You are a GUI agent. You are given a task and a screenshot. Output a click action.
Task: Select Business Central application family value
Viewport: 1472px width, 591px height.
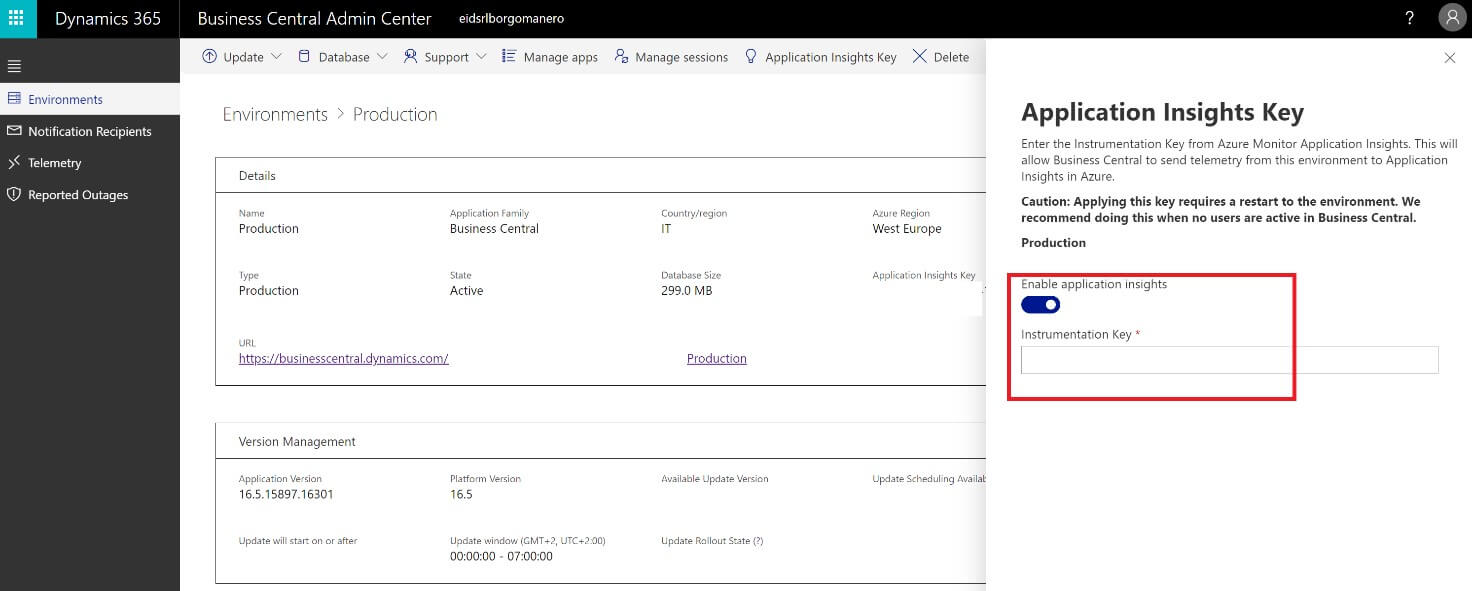coord(494,228)
